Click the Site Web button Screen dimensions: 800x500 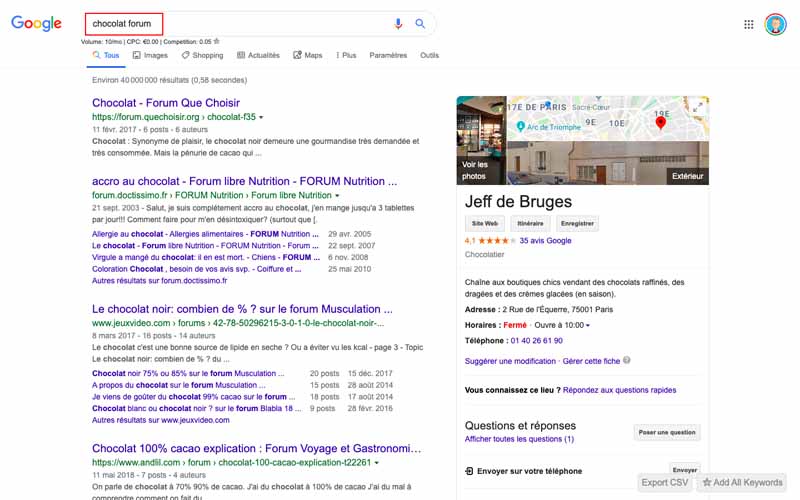(x=485, y=223)
